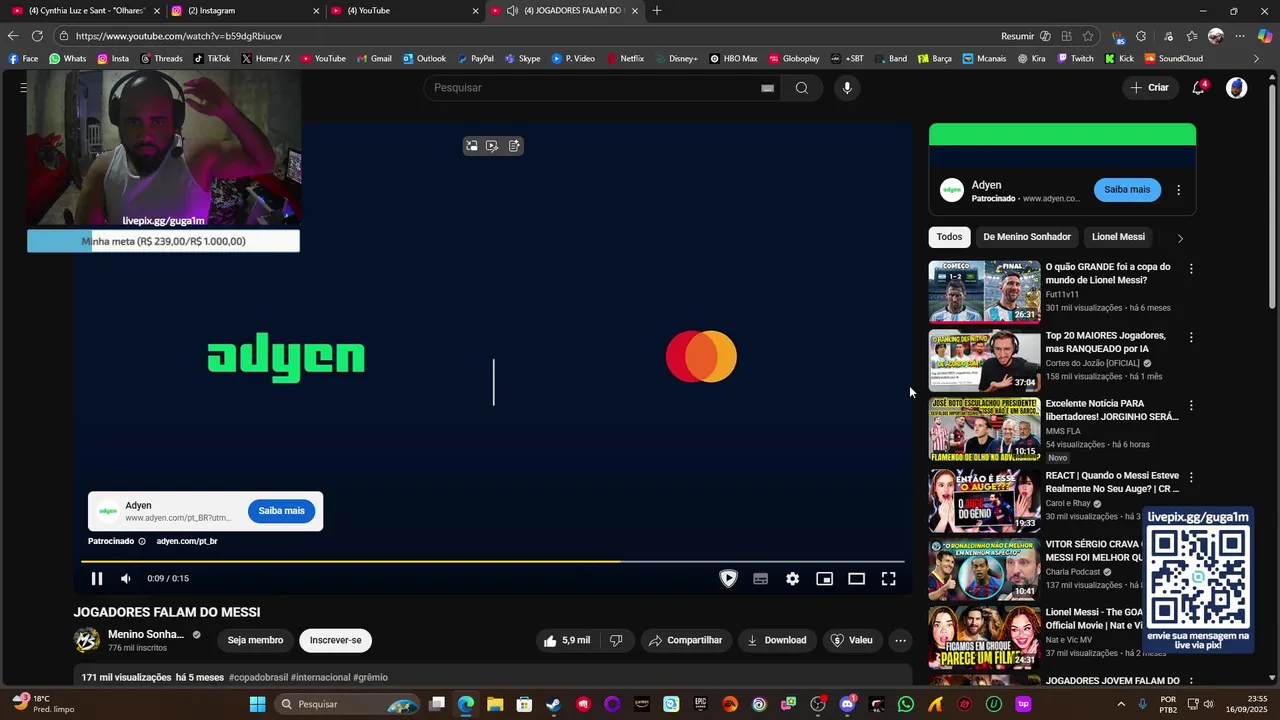Open the YouTube account avatar menu
The width and height of the screenshot is (1280, 720).
1237,88
